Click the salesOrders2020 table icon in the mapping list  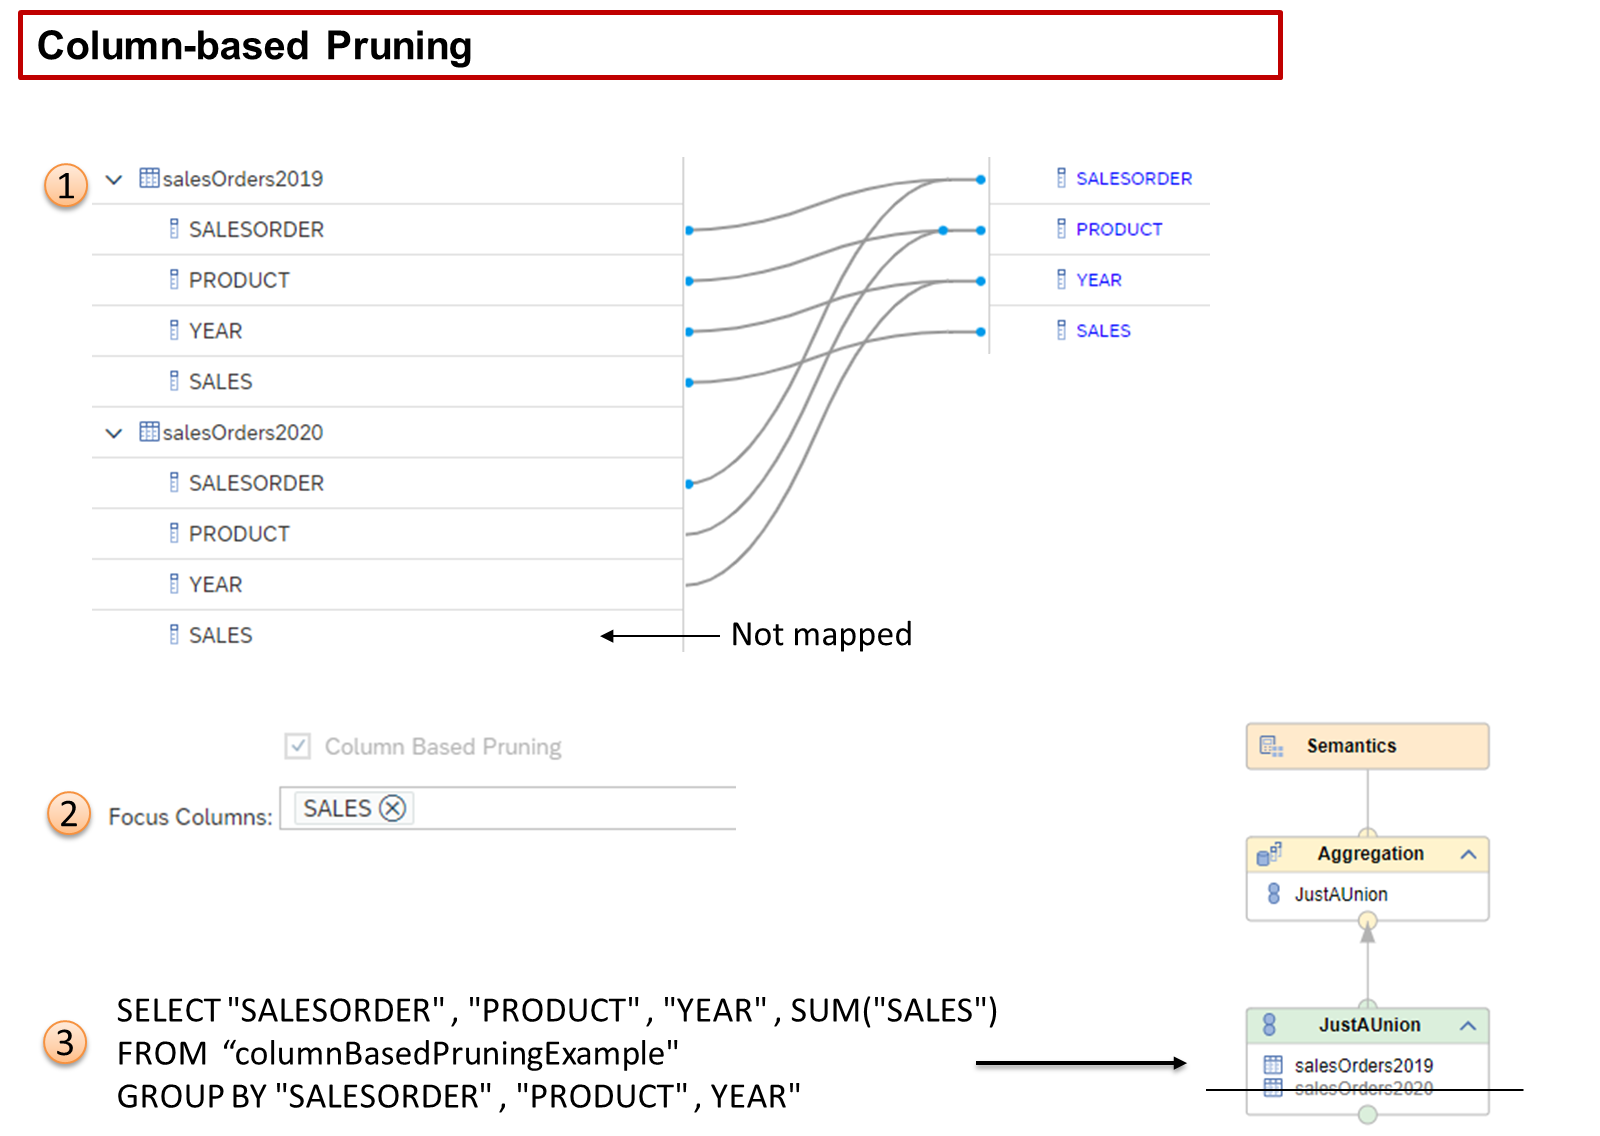click(x=149, y=432)
